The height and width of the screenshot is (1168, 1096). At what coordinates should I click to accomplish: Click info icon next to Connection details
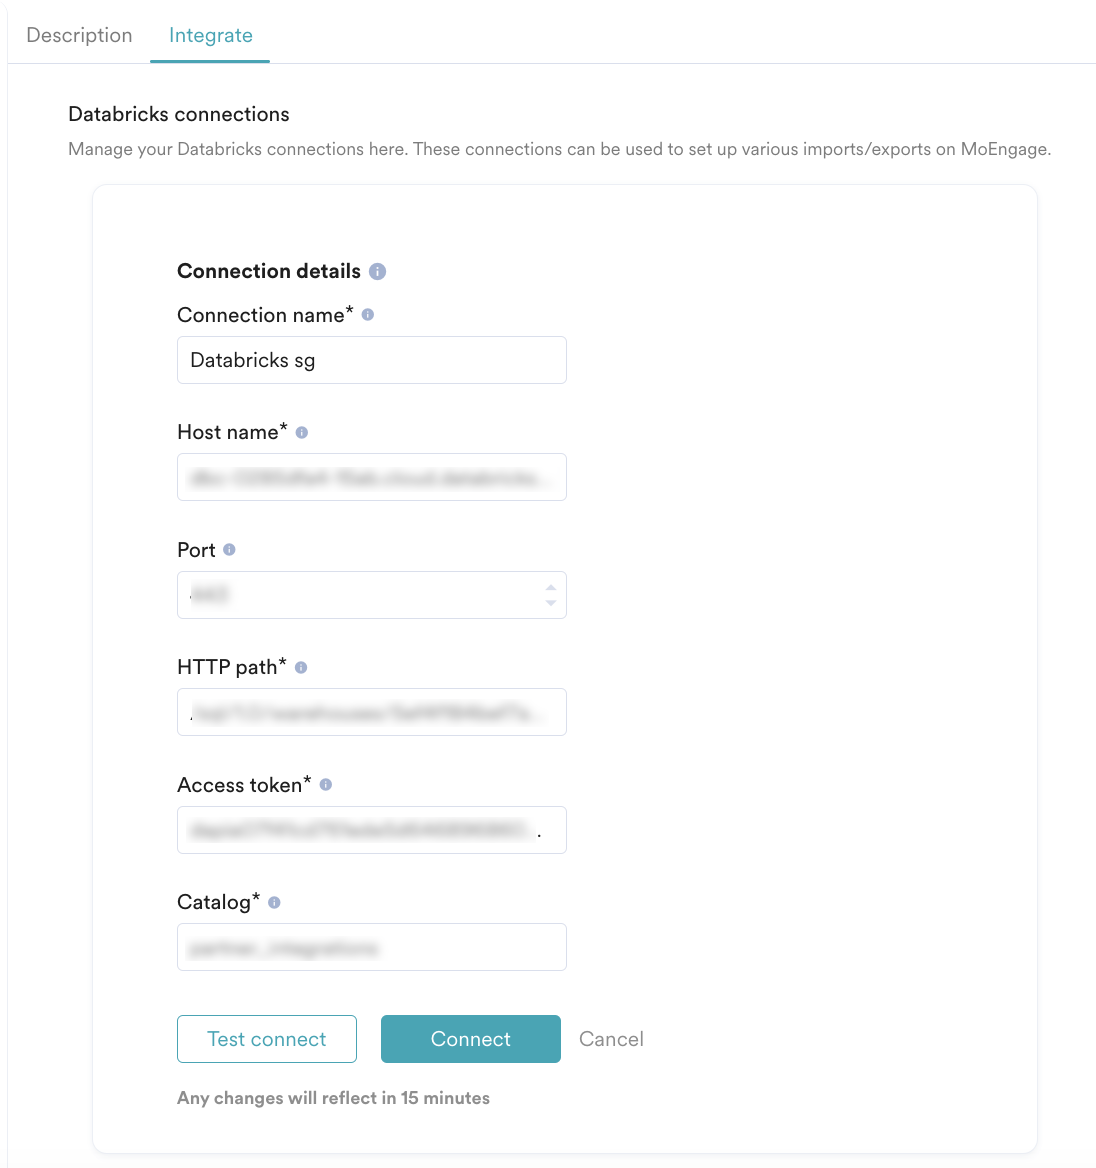[377, 271]
